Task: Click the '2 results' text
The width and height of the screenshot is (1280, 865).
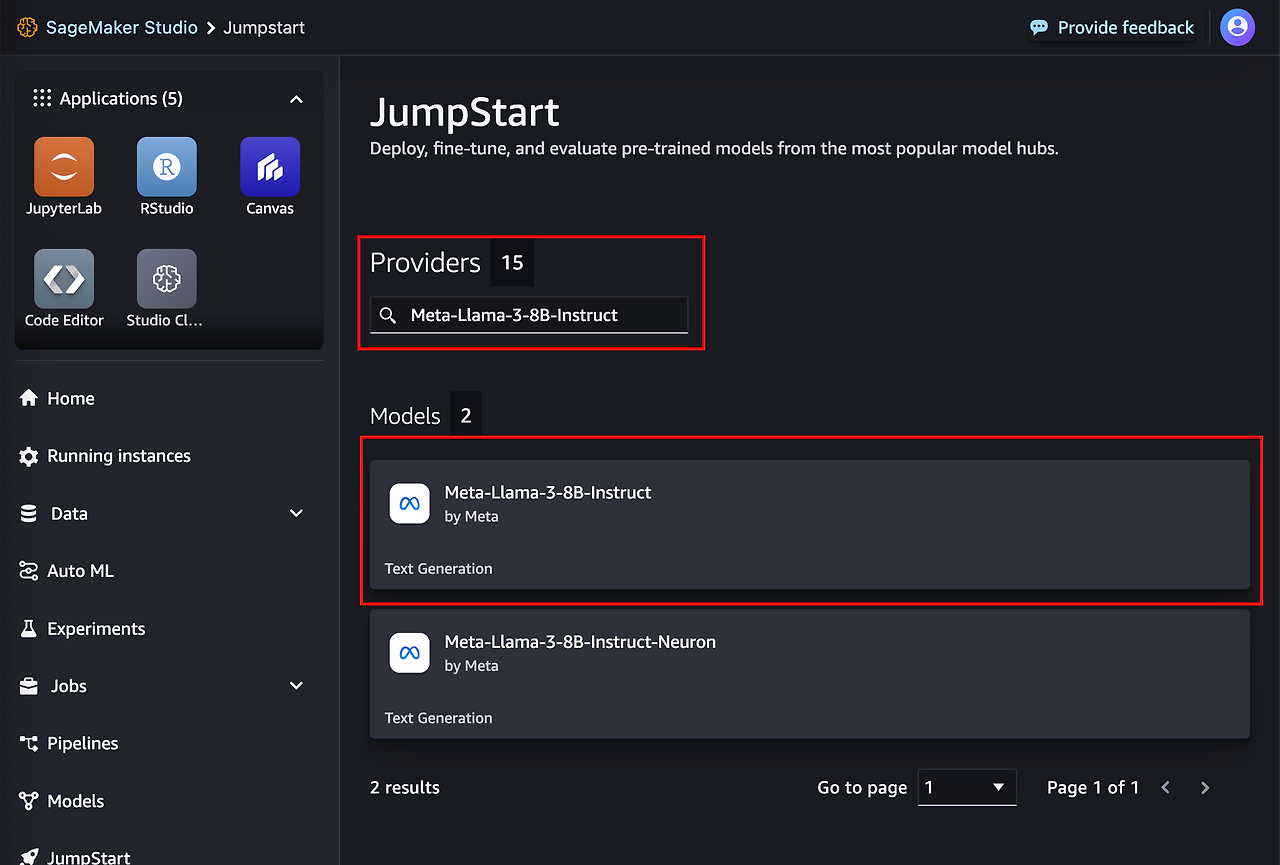Action: point(405,787)
